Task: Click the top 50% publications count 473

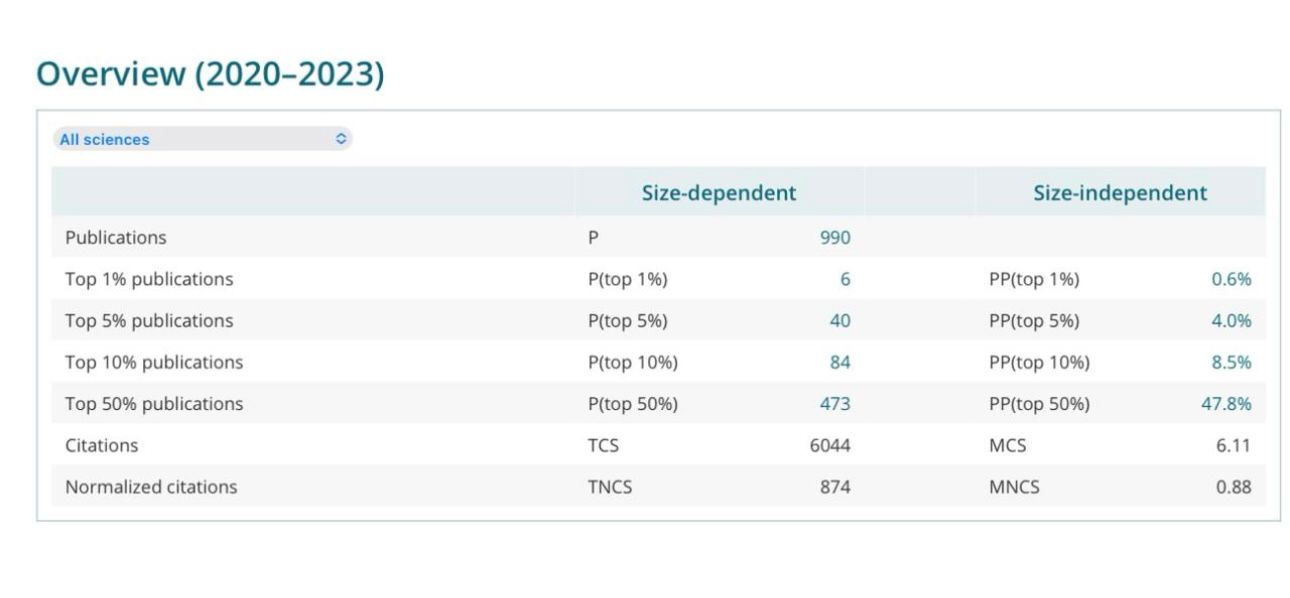Action: click(x=834, y=404)
